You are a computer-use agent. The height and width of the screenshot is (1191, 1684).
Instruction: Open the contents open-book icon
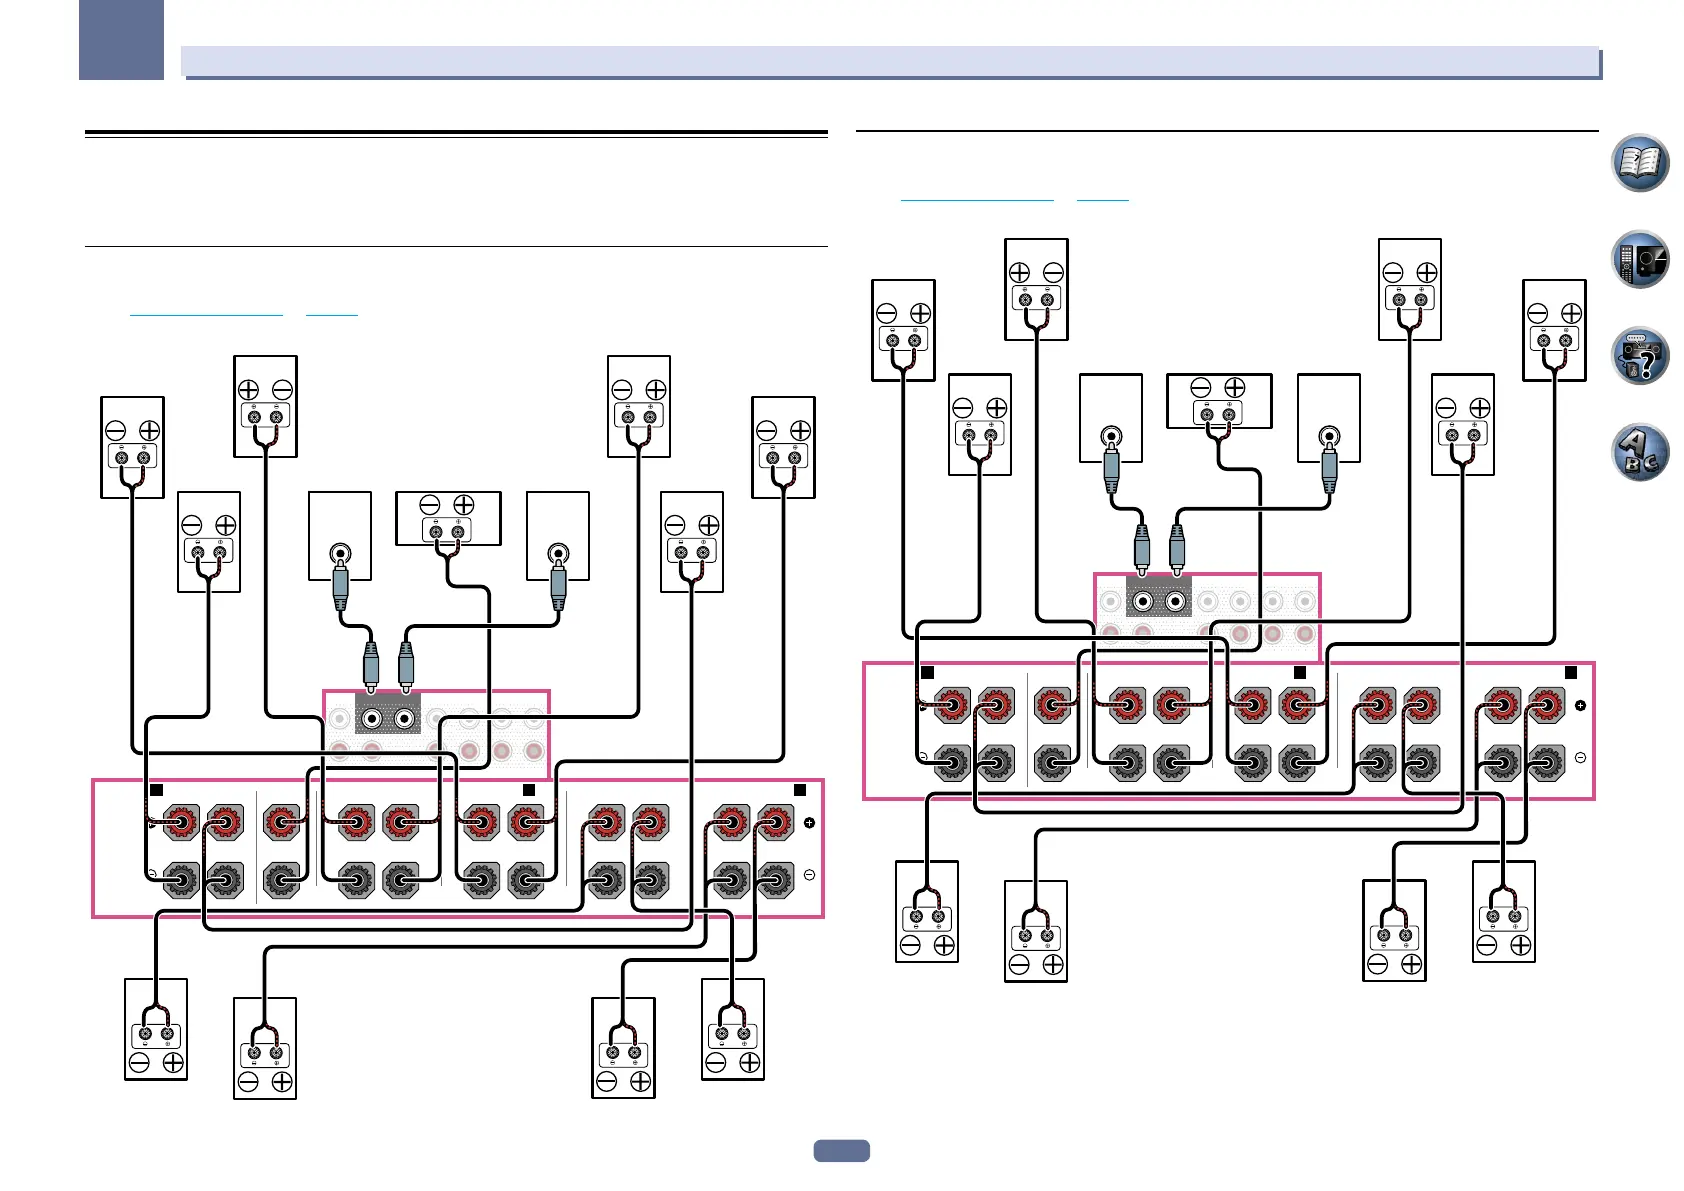pyautogui.click(x=1640, y=163)
